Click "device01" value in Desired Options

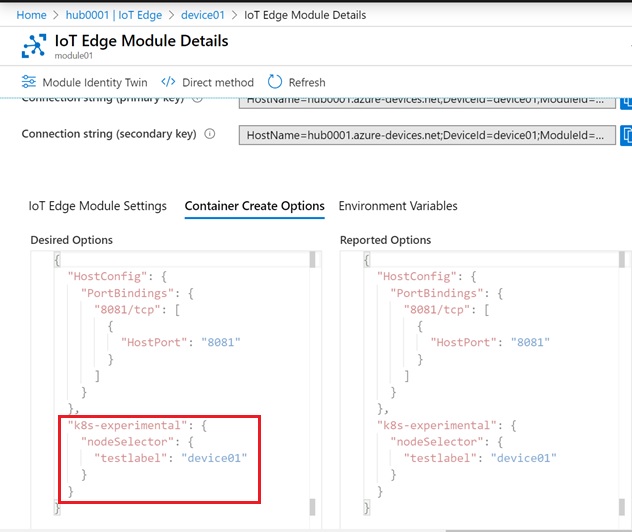tap(214, 458)
